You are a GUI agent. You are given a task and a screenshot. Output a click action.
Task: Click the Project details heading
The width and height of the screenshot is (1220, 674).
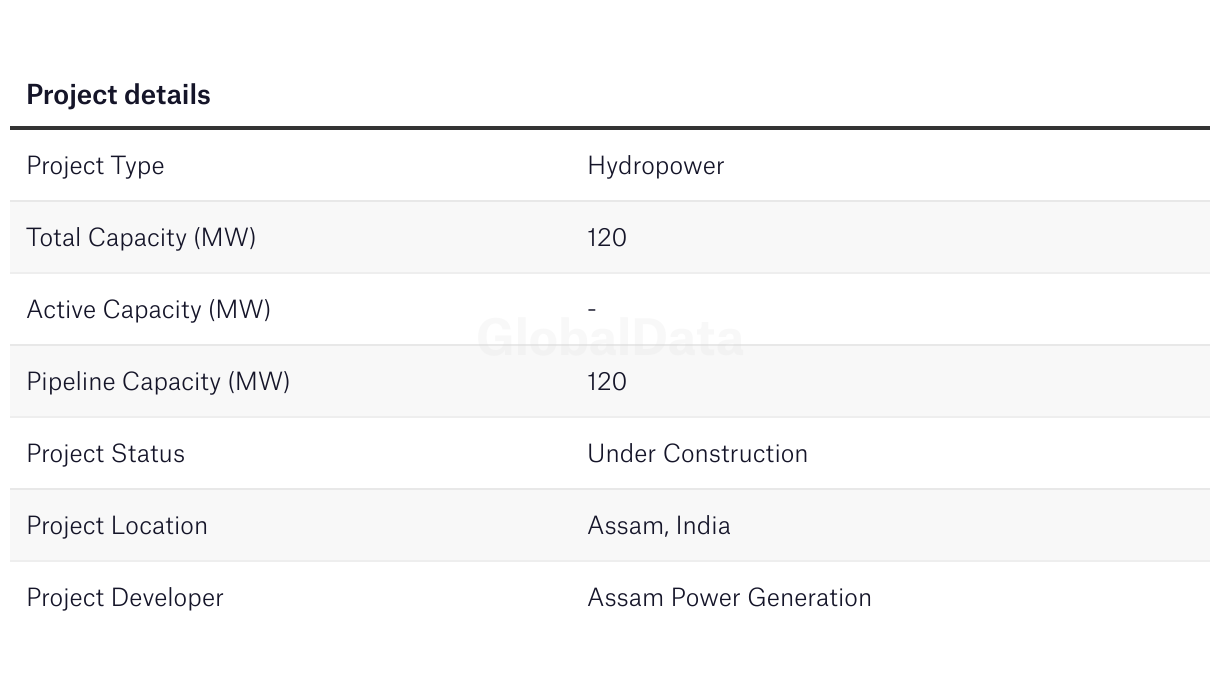118,95
